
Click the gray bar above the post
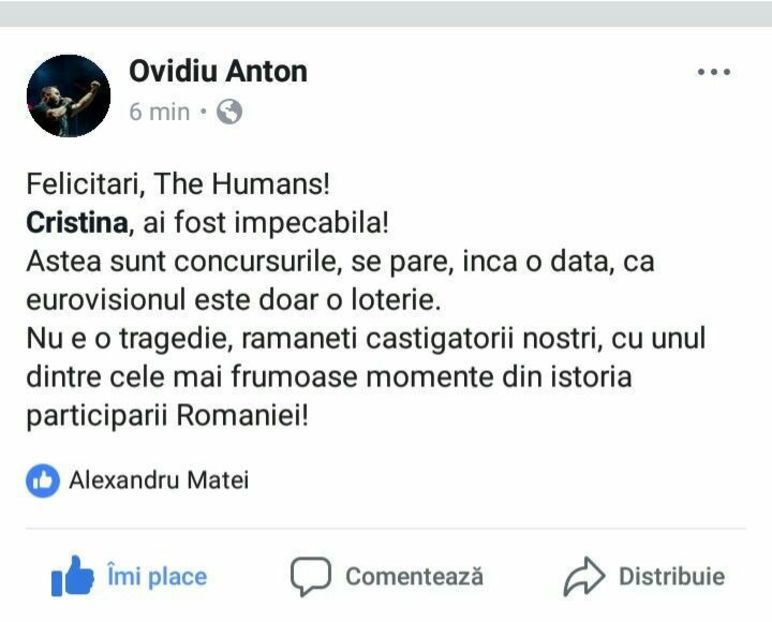click(x=386, y=12)
